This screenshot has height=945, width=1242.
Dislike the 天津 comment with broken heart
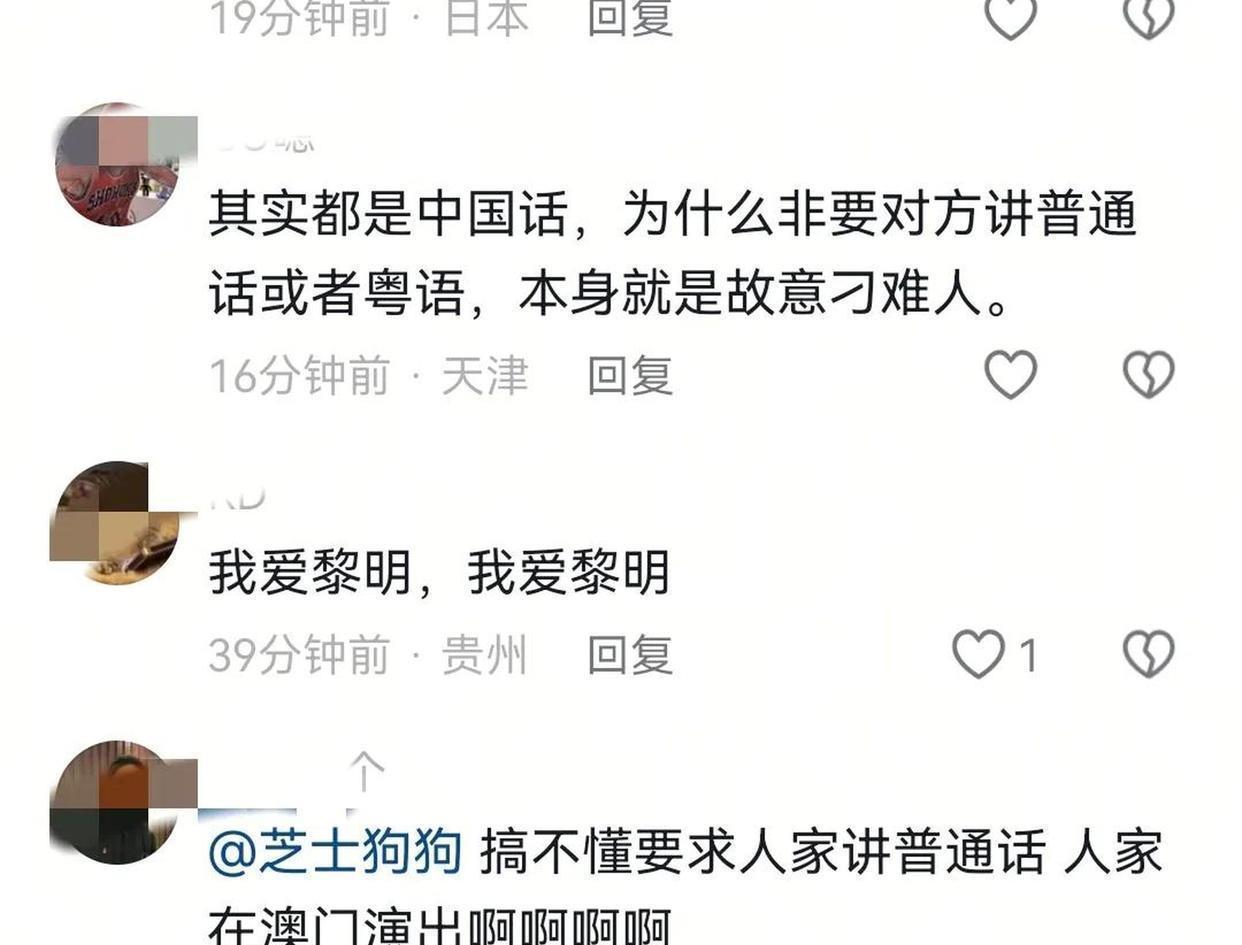(x=1148, y=375)
